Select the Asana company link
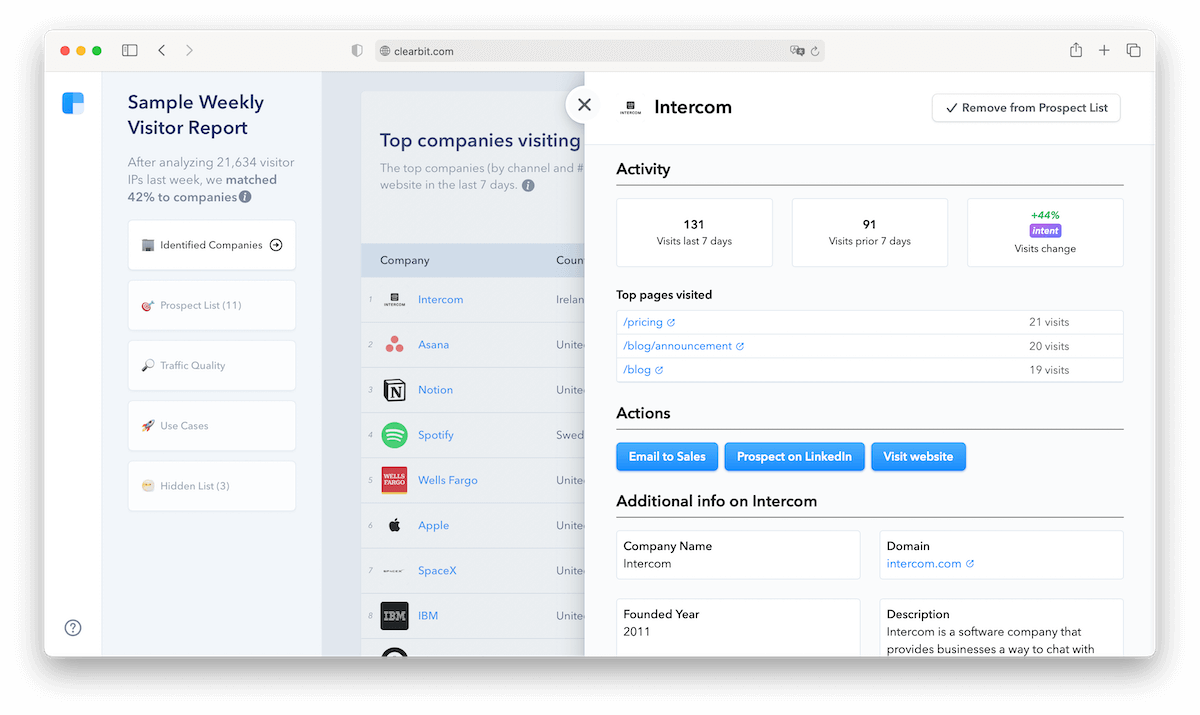1200x715 pixels. pyautogui.click(x=433, y=345)
